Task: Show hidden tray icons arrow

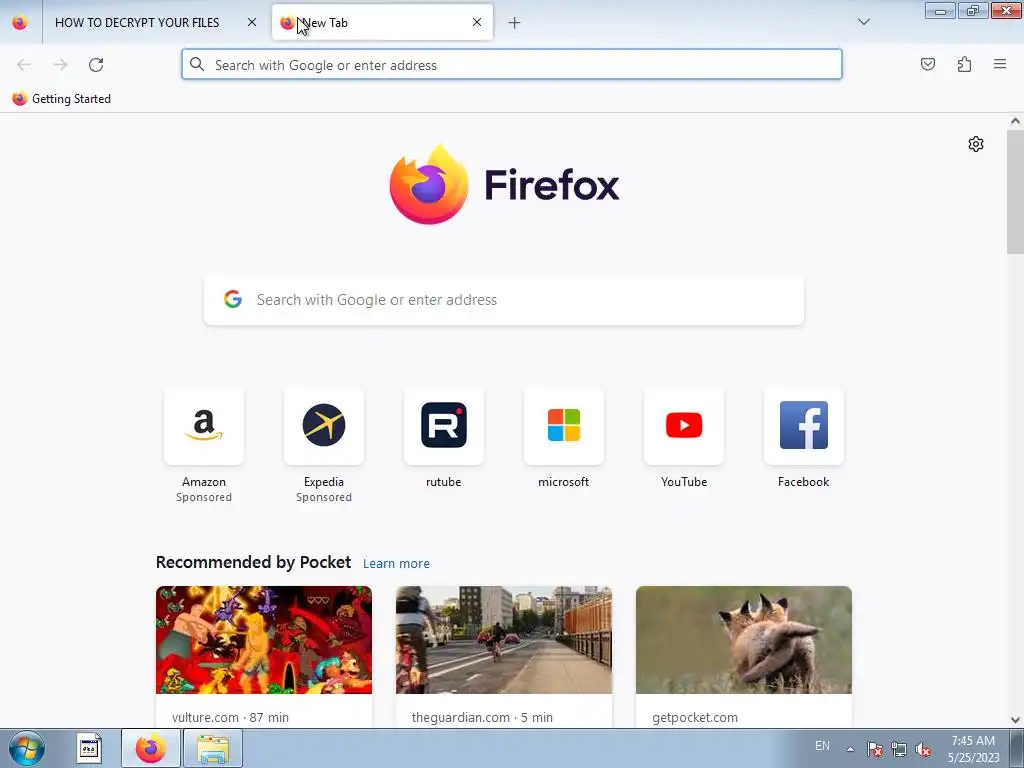Action: point(850,749)
